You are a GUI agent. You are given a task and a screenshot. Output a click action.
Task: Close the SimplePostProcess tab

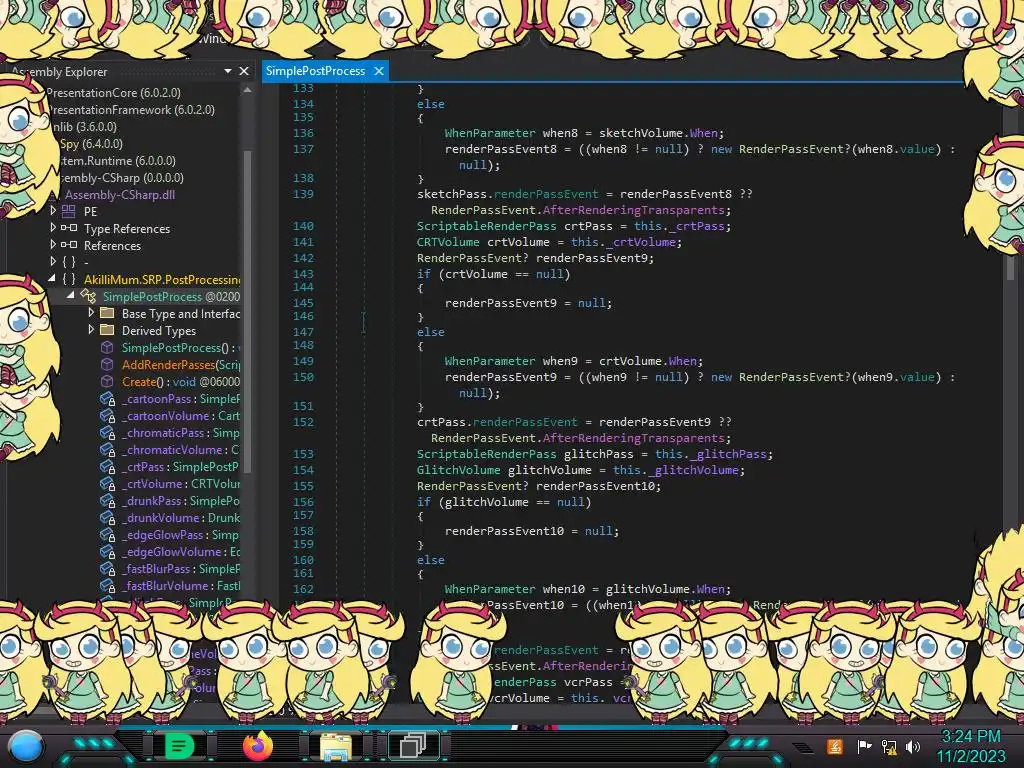coord(379,71)
